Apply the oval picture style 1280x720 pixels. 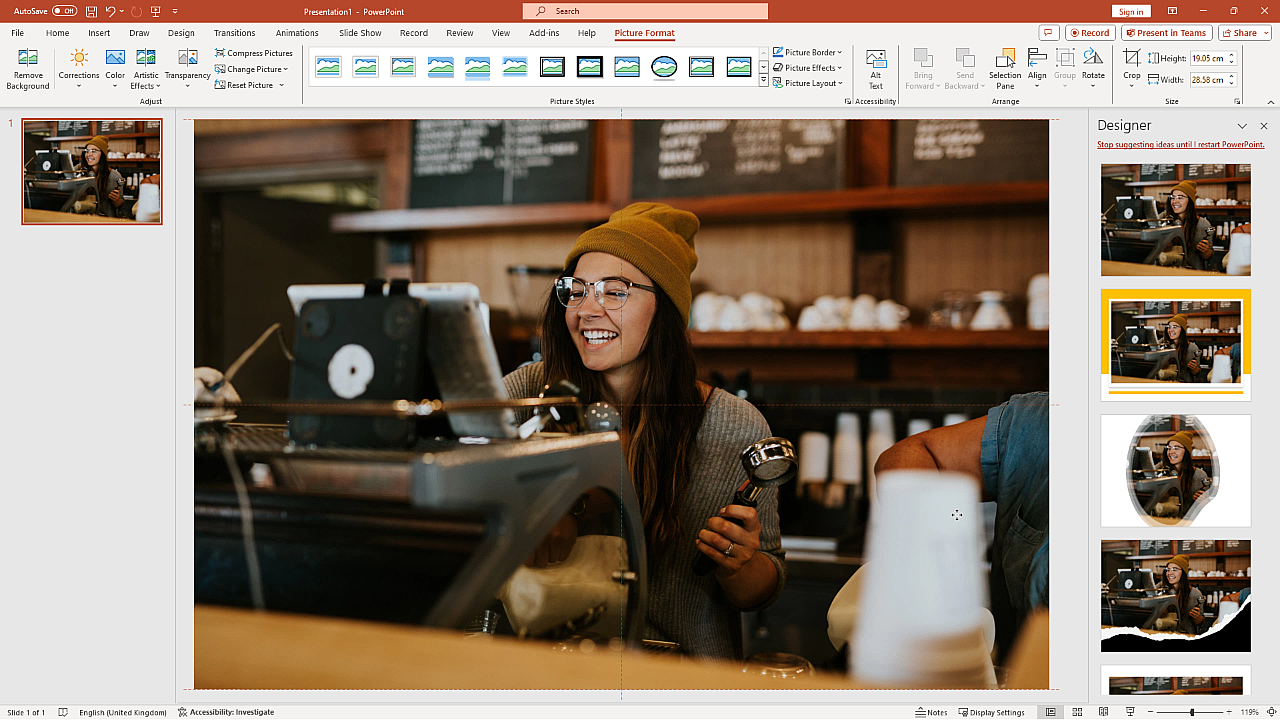[664, 67]
